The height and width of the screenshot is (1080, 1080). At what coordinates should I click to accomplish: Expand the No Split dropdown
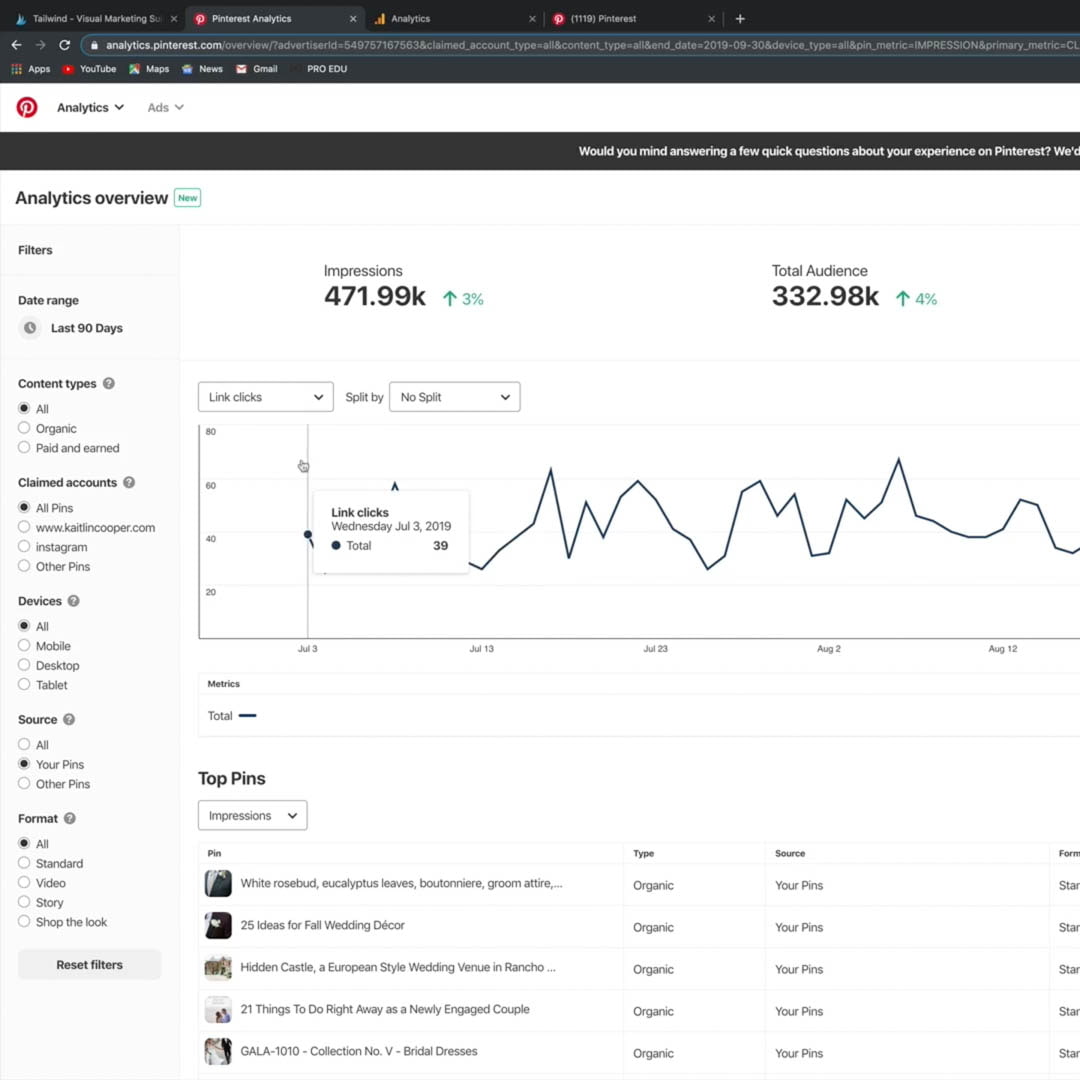coord(455,397)
